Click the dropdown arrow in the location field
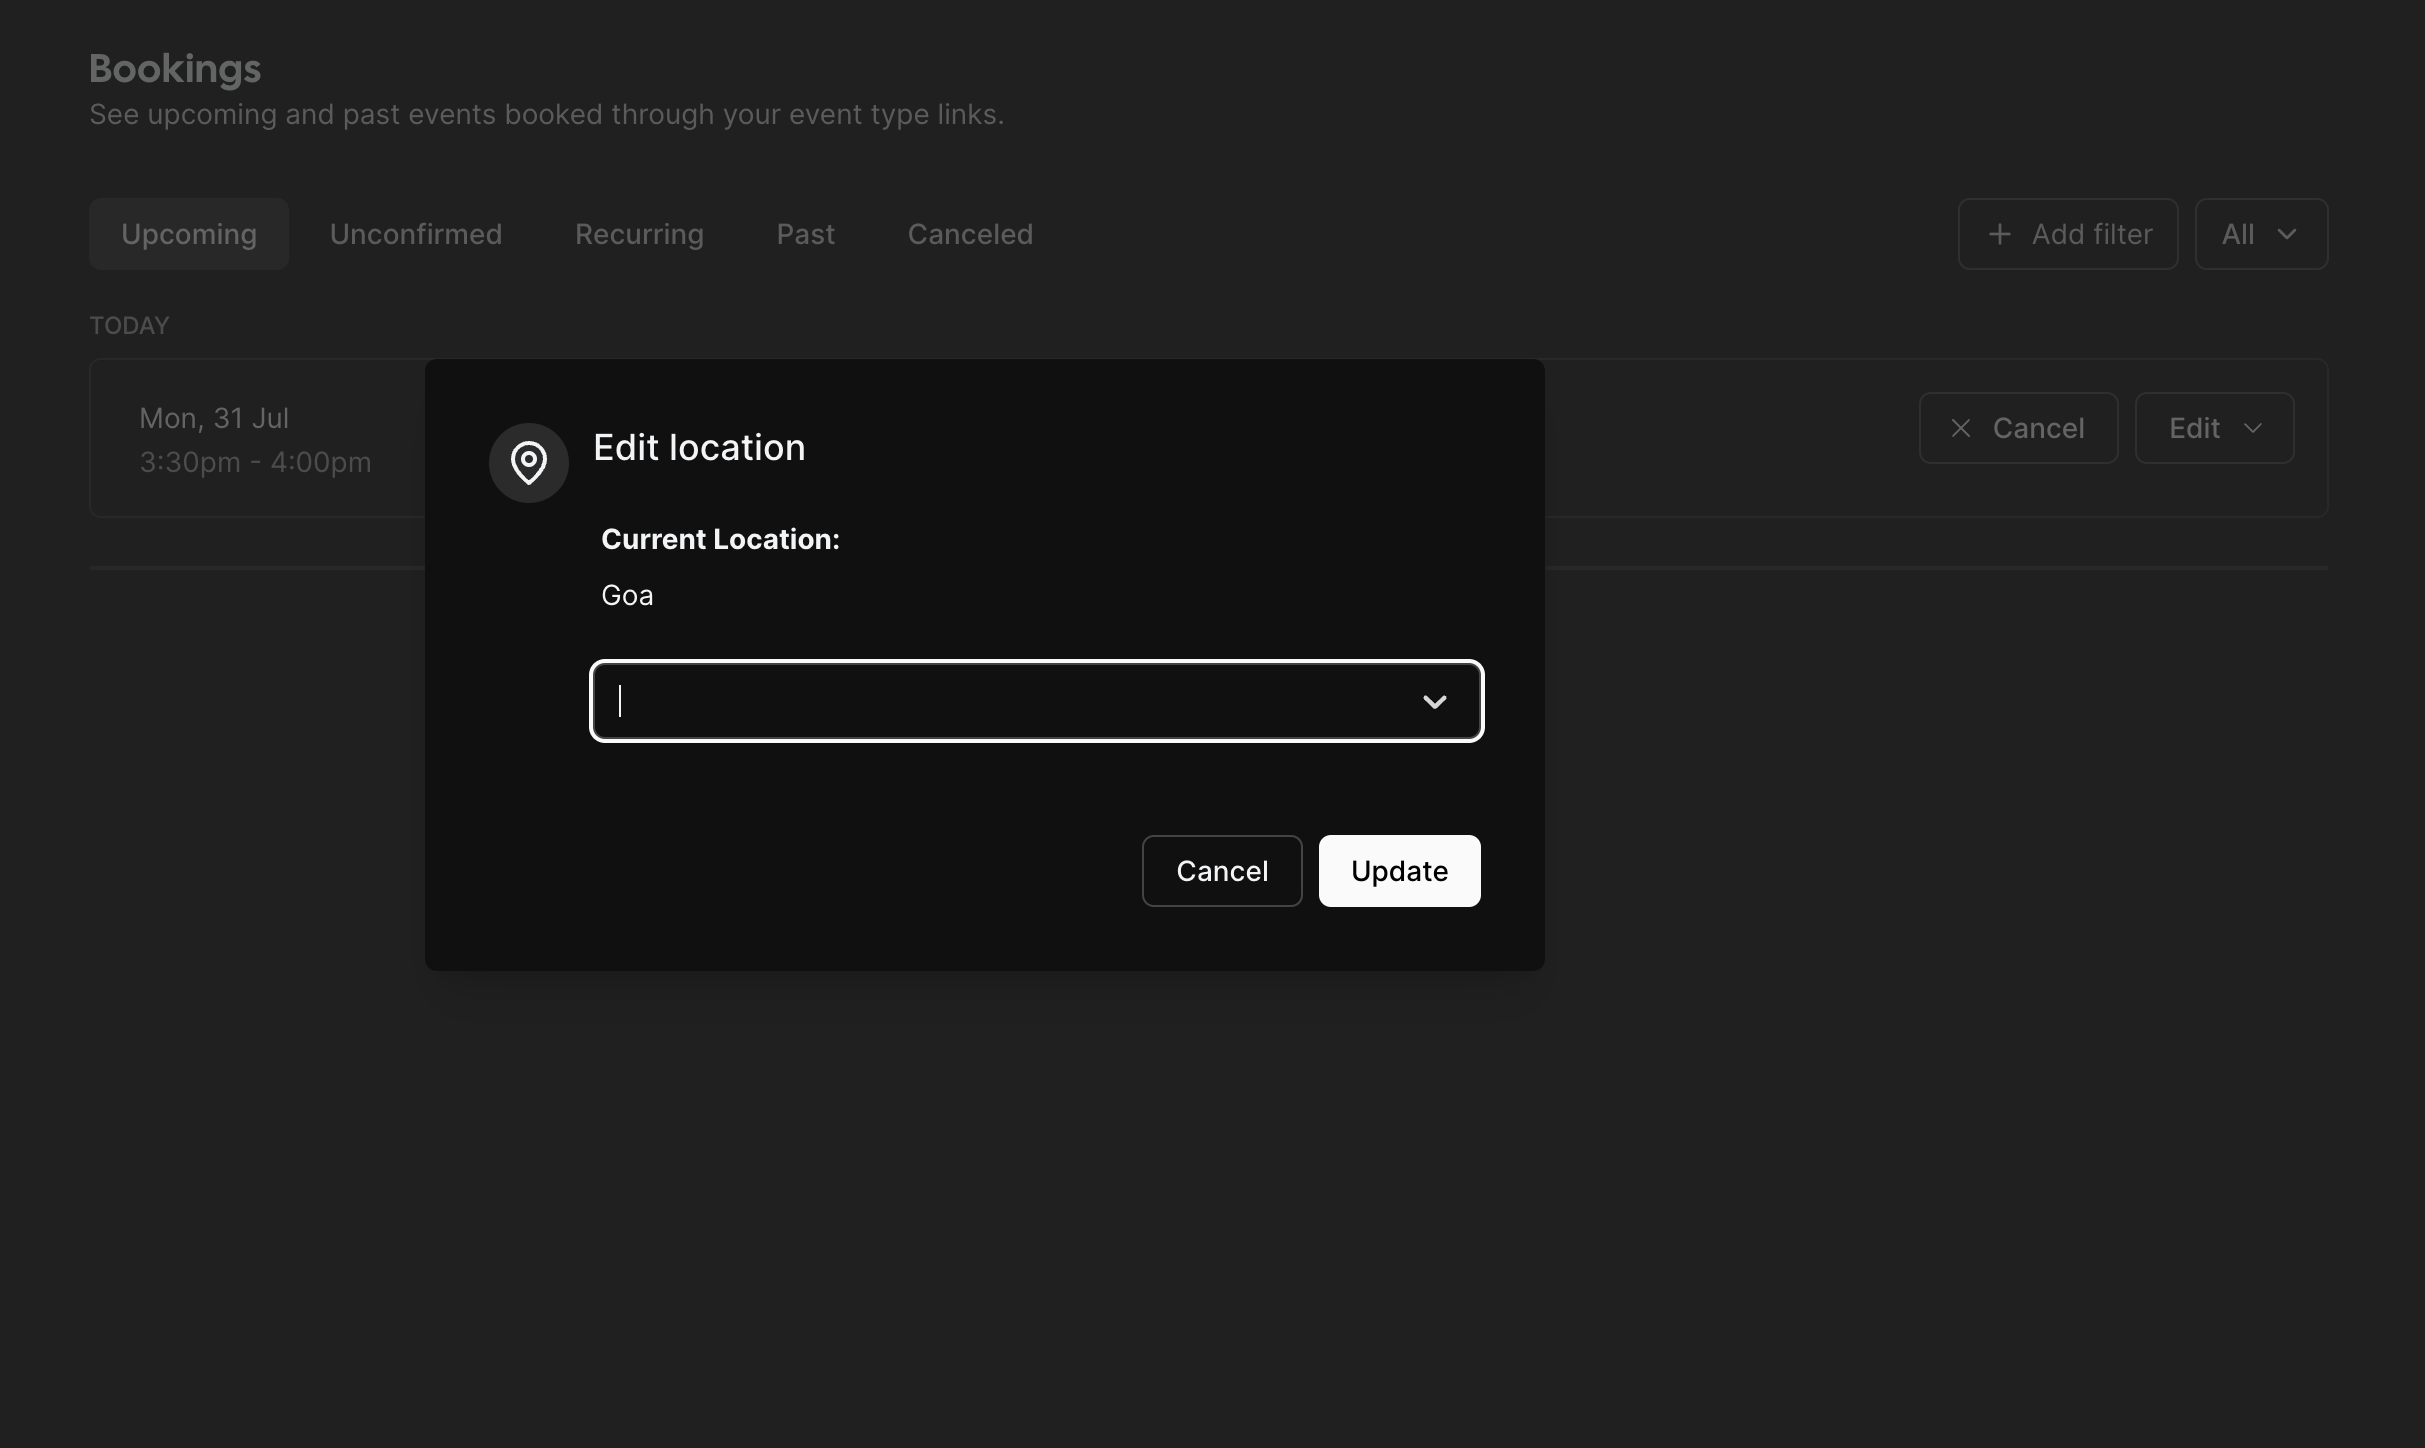Viewport: 2425px width, 1448px height. (1436, 701)
